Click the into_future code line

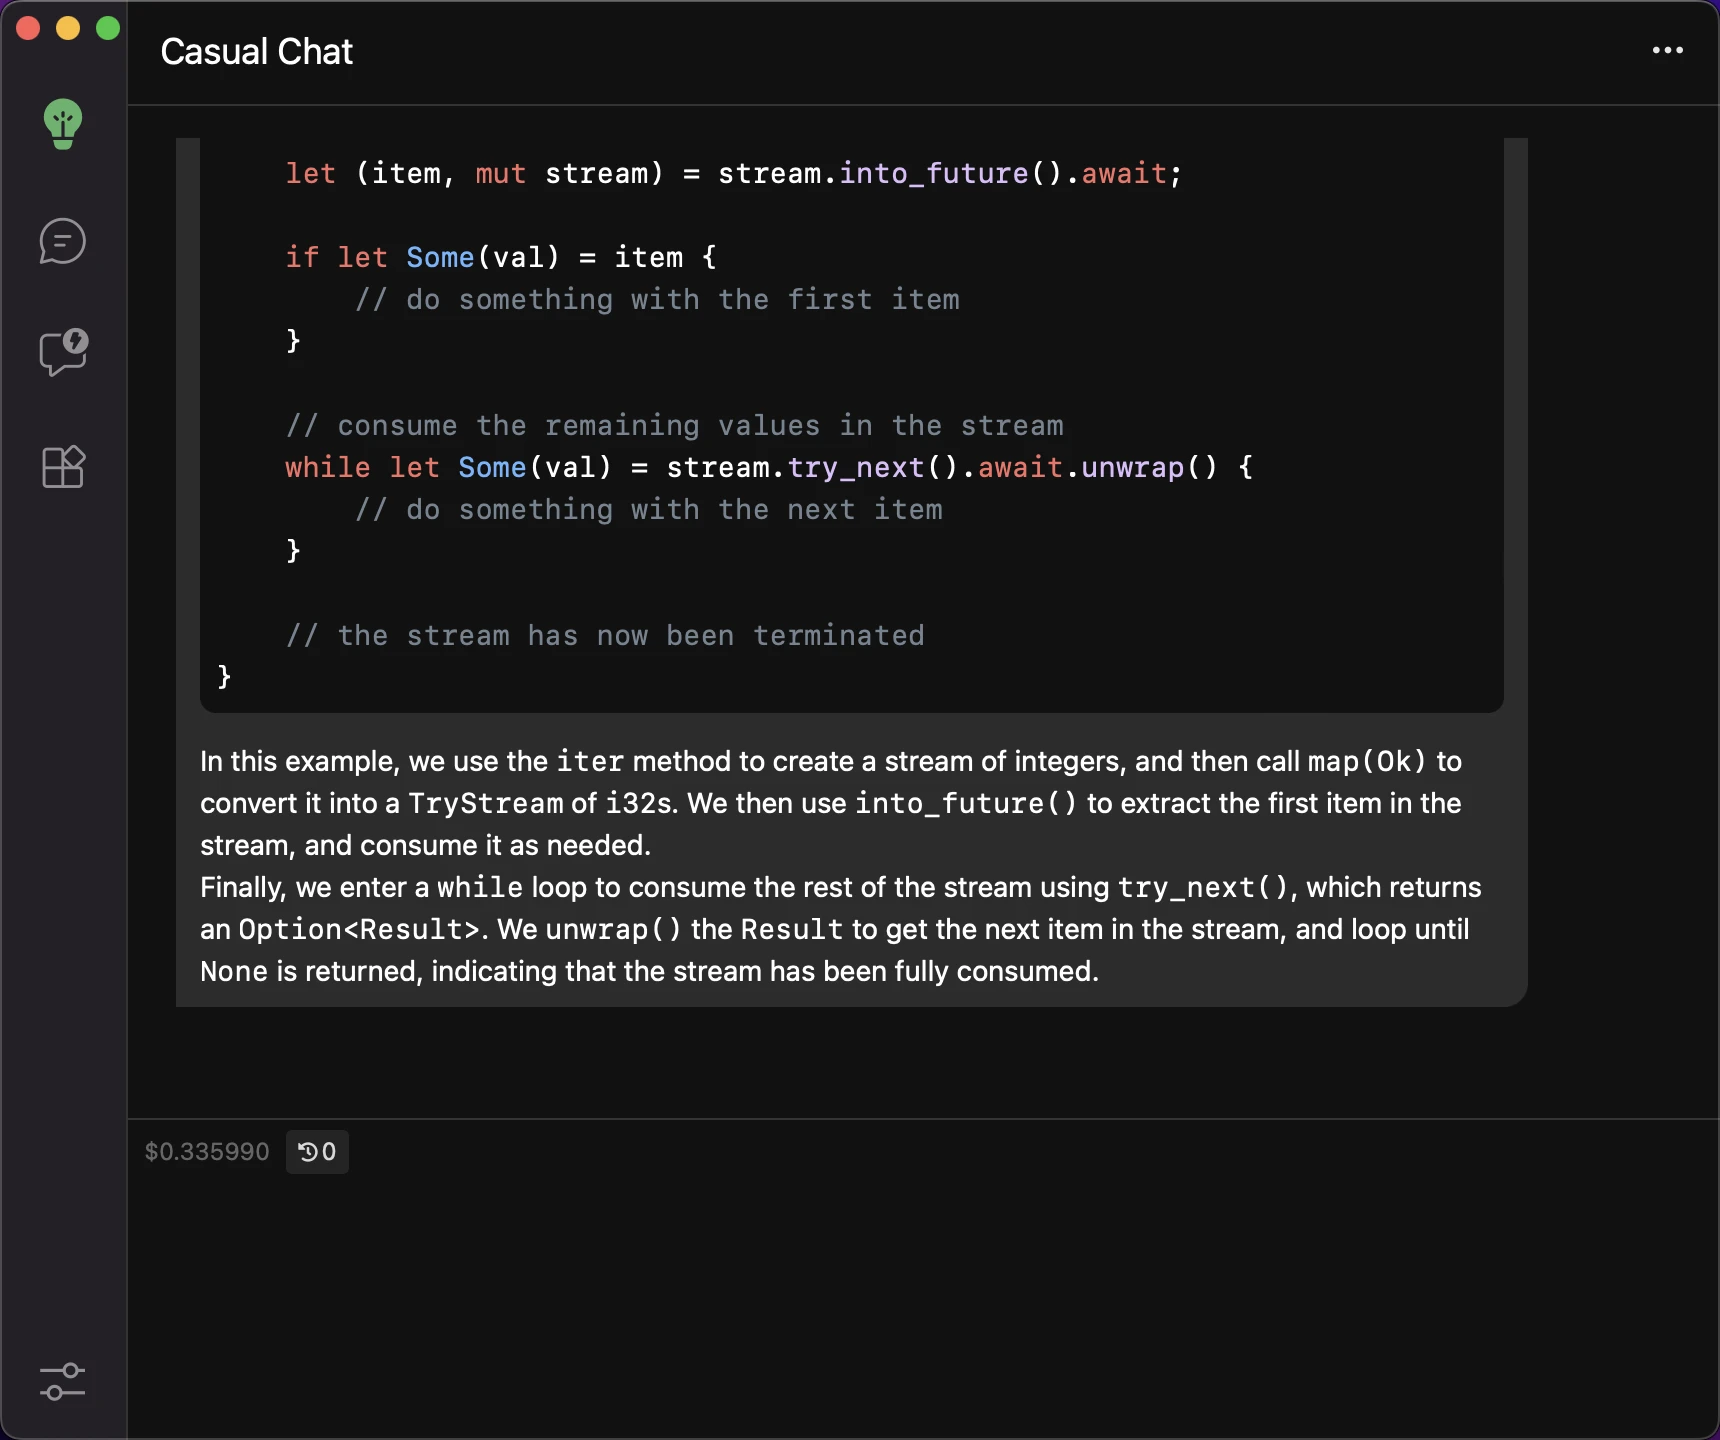pos(734,173)
